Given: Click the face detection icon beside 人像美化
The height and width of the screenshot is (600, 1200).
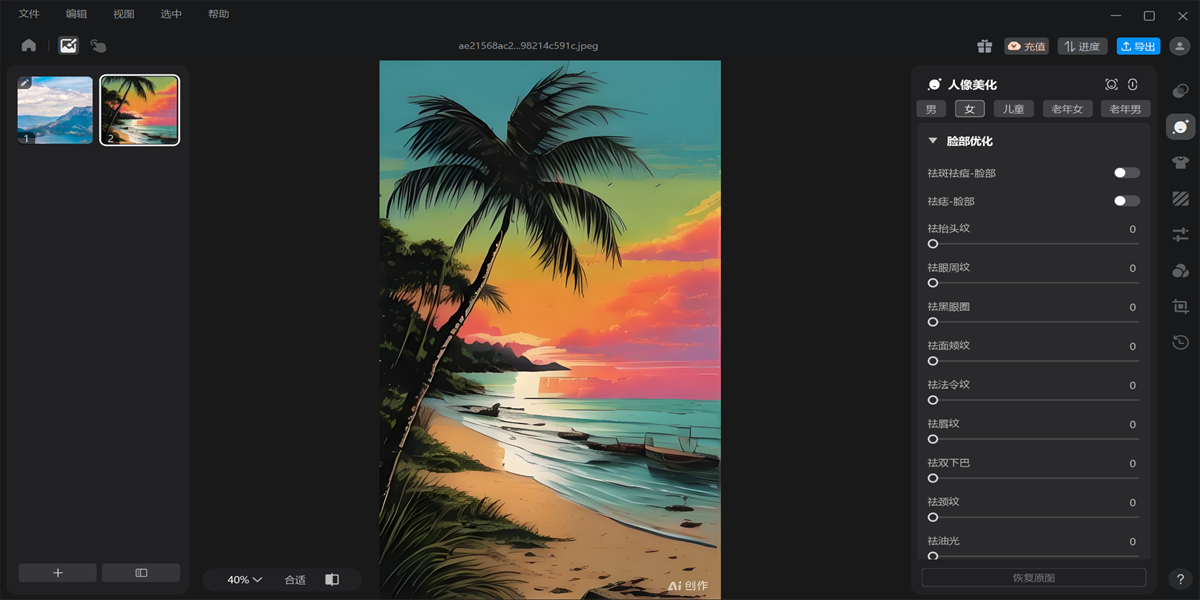Looking at the screenshot, I should 1111,85.
